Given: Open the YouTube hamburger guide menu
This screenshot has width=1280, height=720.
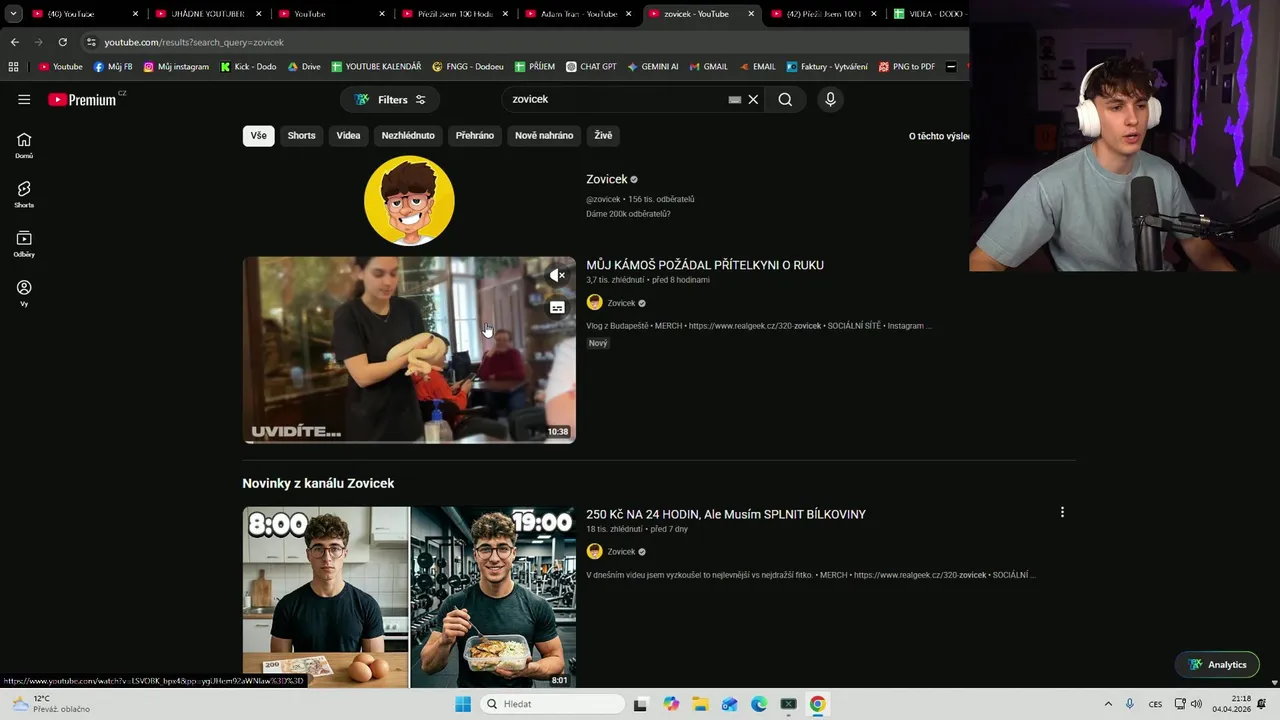Looking at the screenshot, I should [24, 99].
